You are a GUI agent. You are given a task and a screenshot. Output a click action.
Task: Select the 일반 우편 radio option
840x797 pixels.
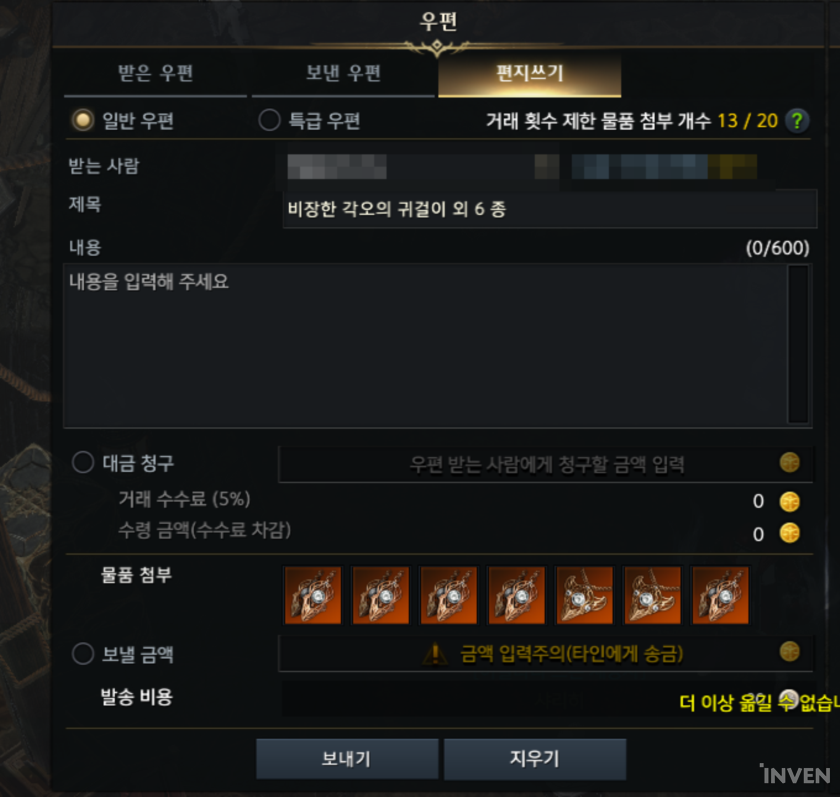point(82,120)
